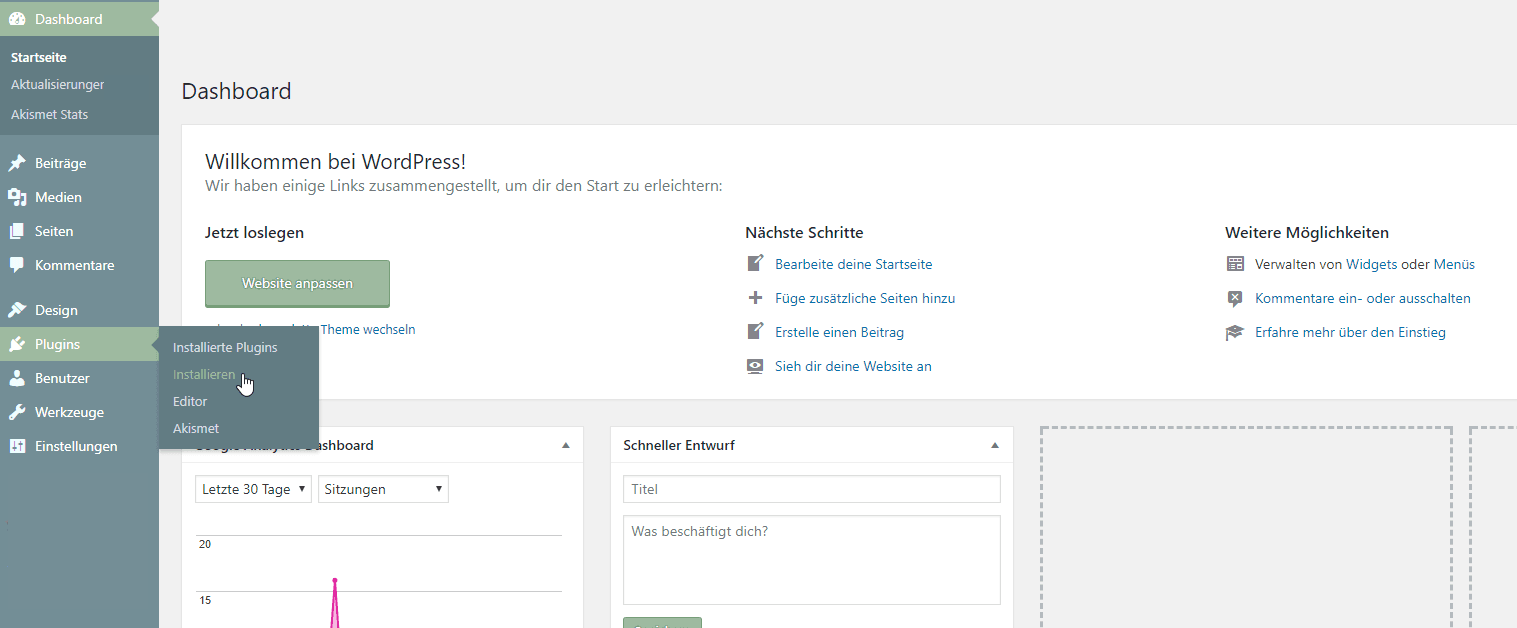1517x628 pixels.
Task: Select Installieren in the Plugins submenu
Action: click(x=204, y=375)
